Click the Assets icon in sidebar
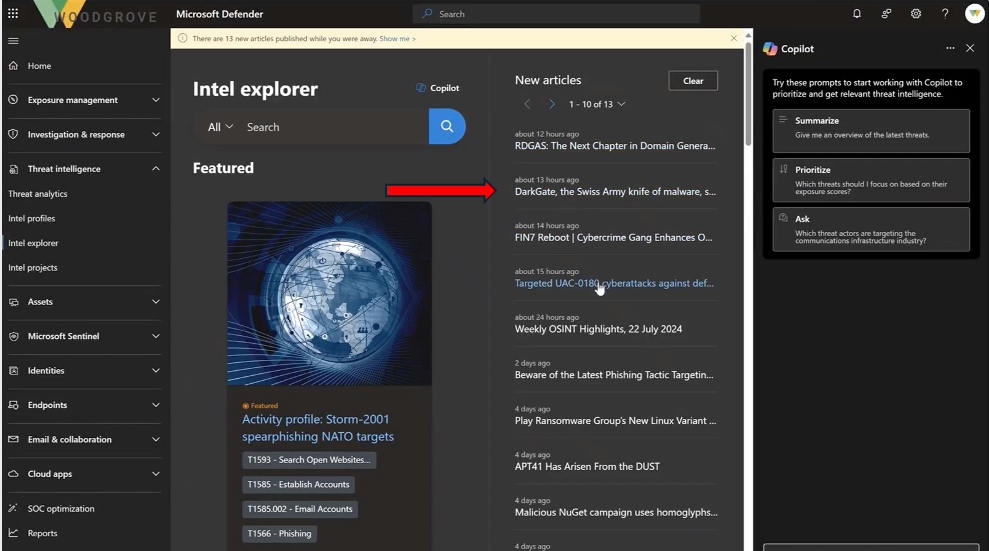 tap(13, 302)
